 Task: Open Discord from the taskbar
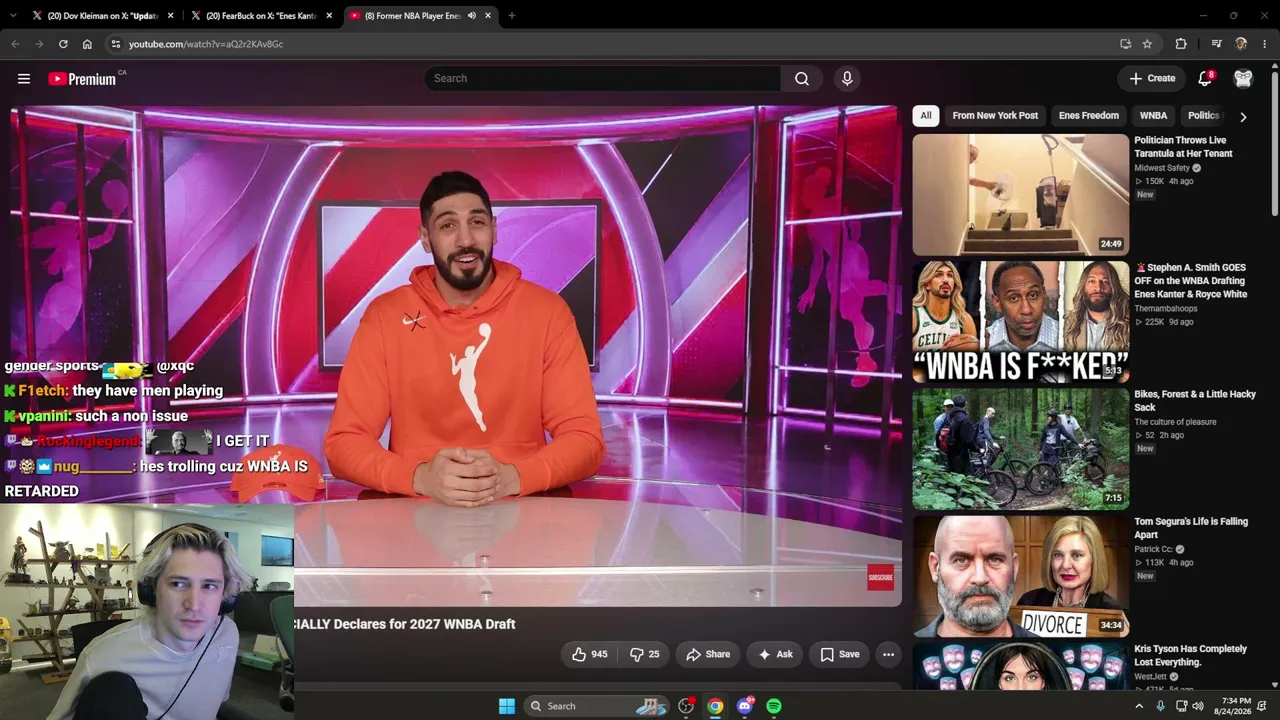[745, 706]
